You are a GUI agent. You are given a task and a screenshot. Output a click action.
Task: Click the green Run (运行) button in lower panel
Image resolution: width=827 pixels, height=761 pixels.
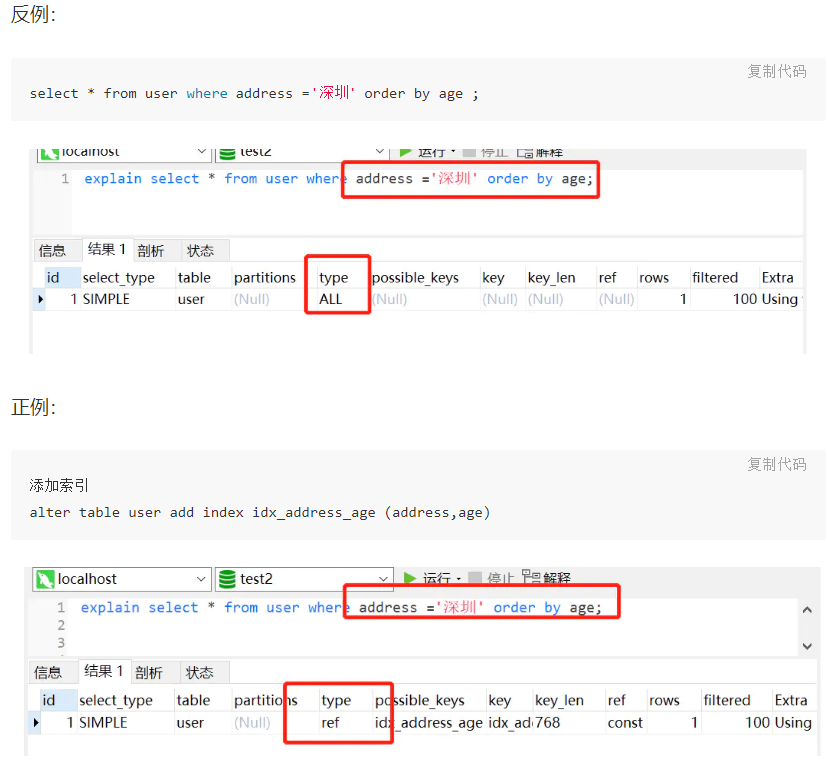(427, 579)
